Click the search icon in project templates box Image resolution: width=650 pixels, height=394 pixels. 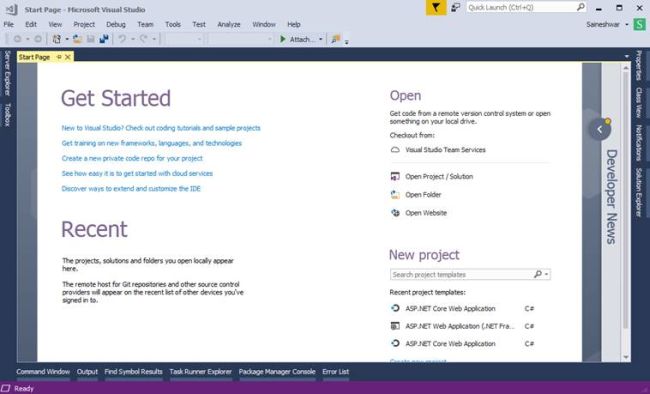[538, 274]
